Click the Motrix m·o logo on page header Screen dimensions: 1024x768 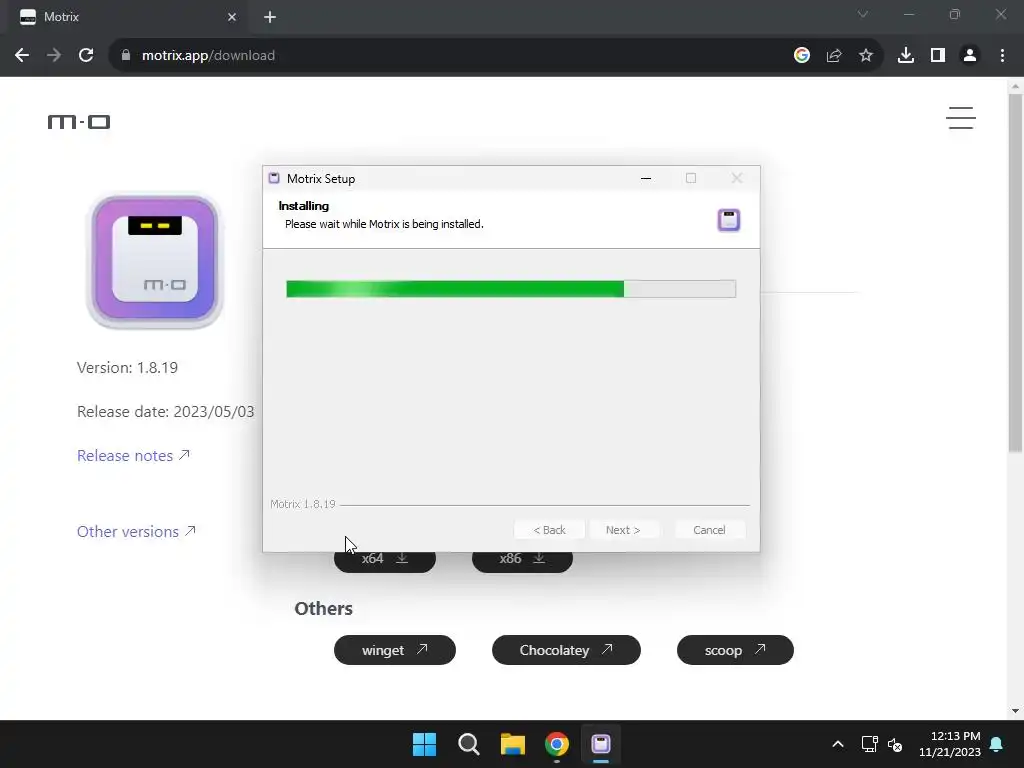pyautogui.click(x=79, y=121)
